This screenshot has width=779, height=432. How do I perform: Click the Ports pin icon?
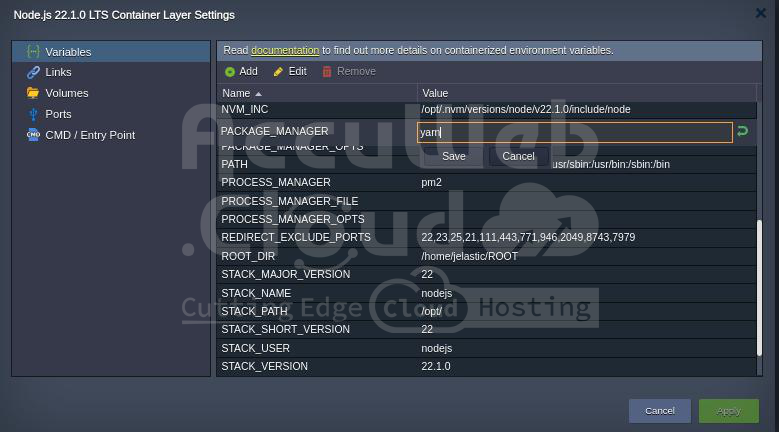33,114
